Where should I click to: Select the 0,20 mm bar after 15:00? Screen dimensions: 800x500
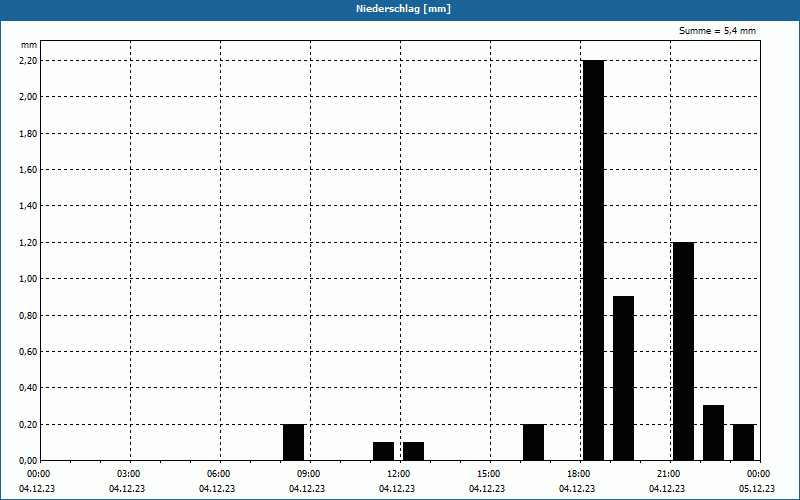click(x=534, y=442)
